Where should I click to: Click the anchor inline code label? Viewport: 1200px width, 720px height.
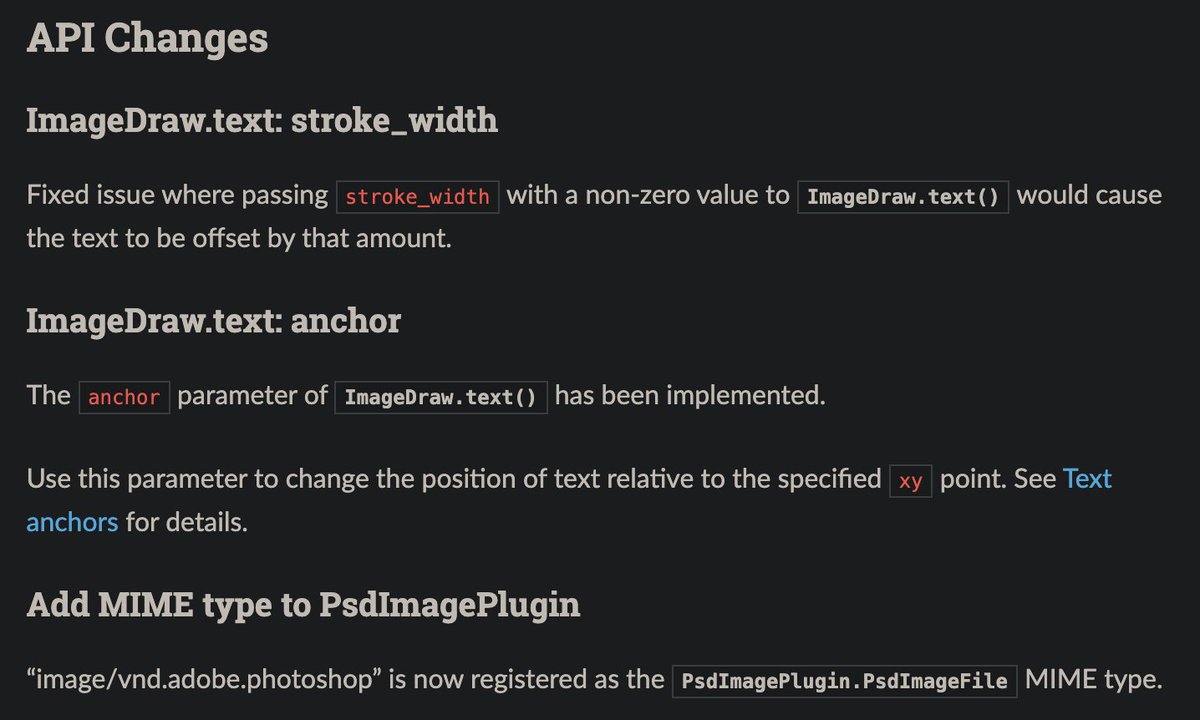(x=124, y=397)
